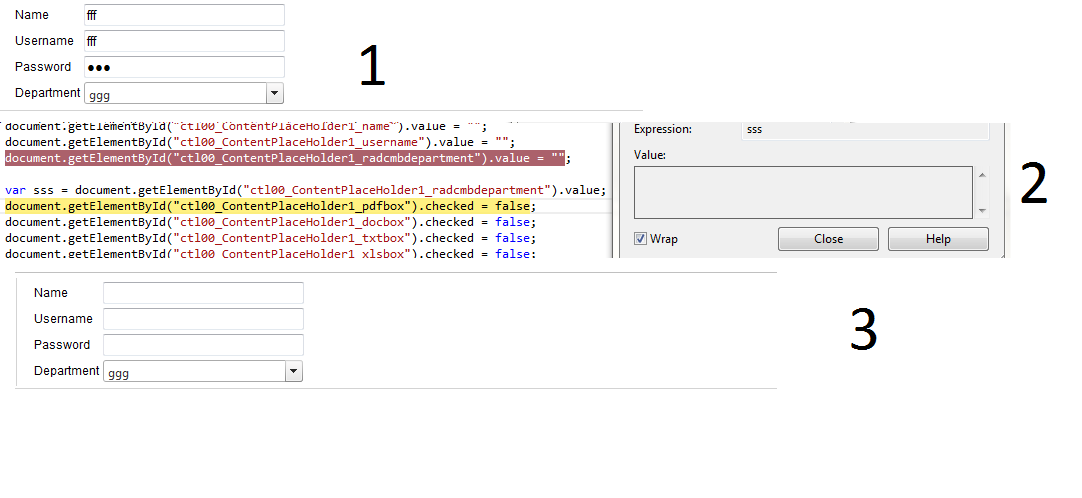This screenshot has height=498, width=1082.
Task: Click the yellow highlighted pdfbox checked line
Action: (x=270, y=206)
